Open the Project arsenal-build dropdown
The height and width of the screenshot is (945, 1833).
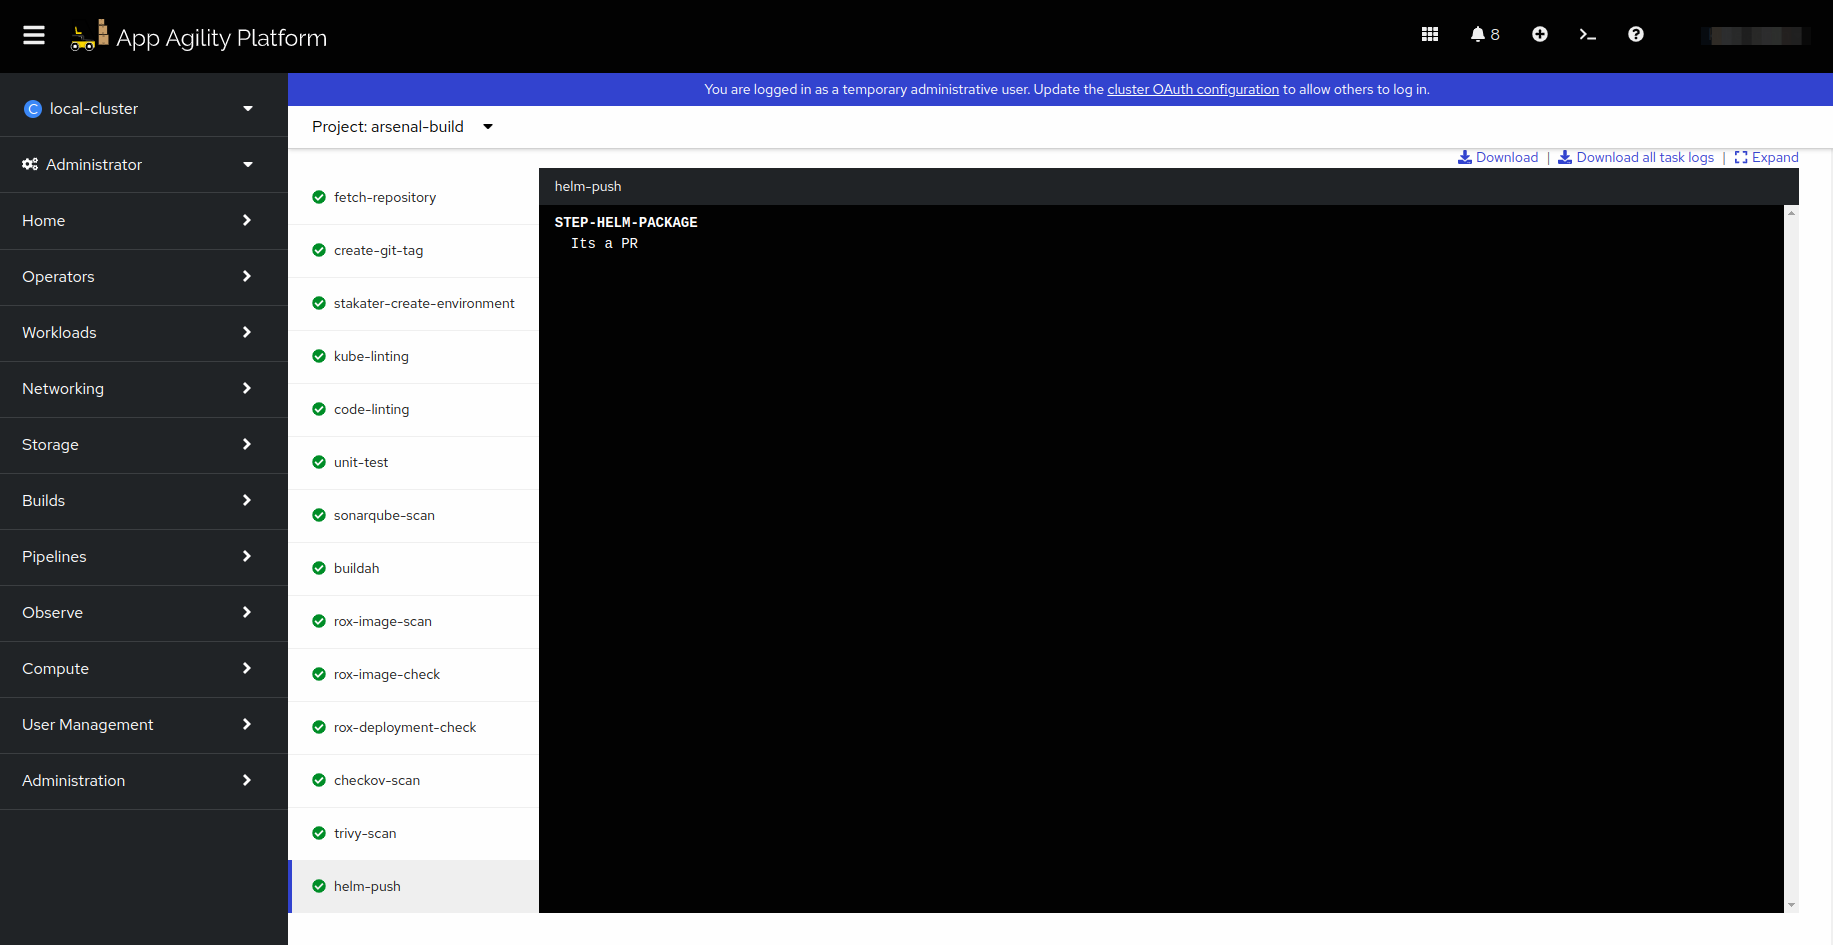402,127
